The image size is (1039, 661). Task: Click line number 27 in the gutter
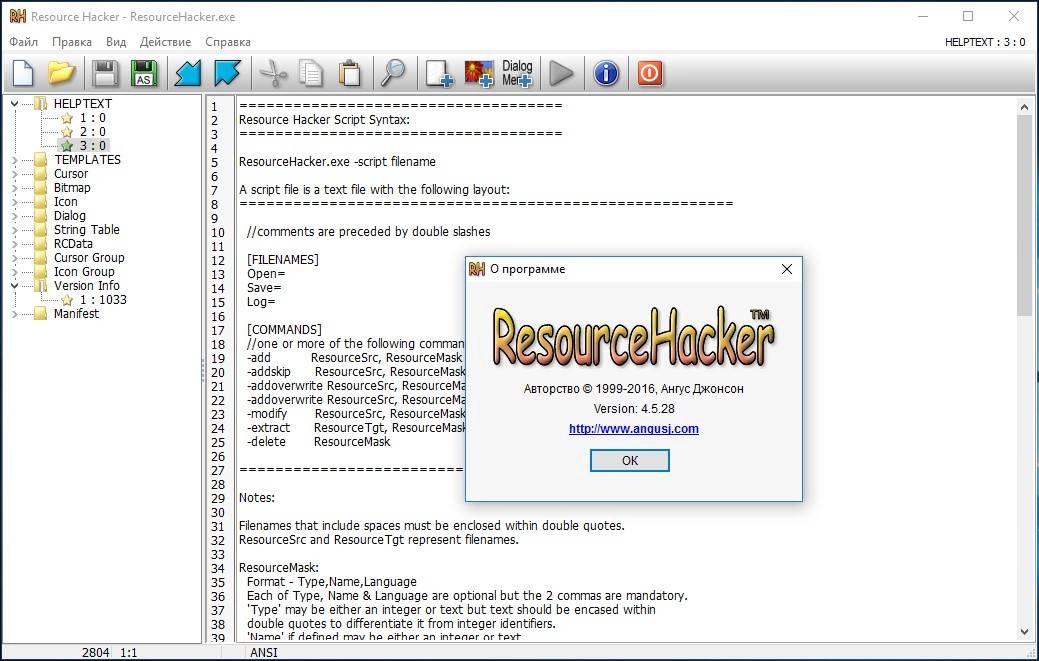(218, 470)
